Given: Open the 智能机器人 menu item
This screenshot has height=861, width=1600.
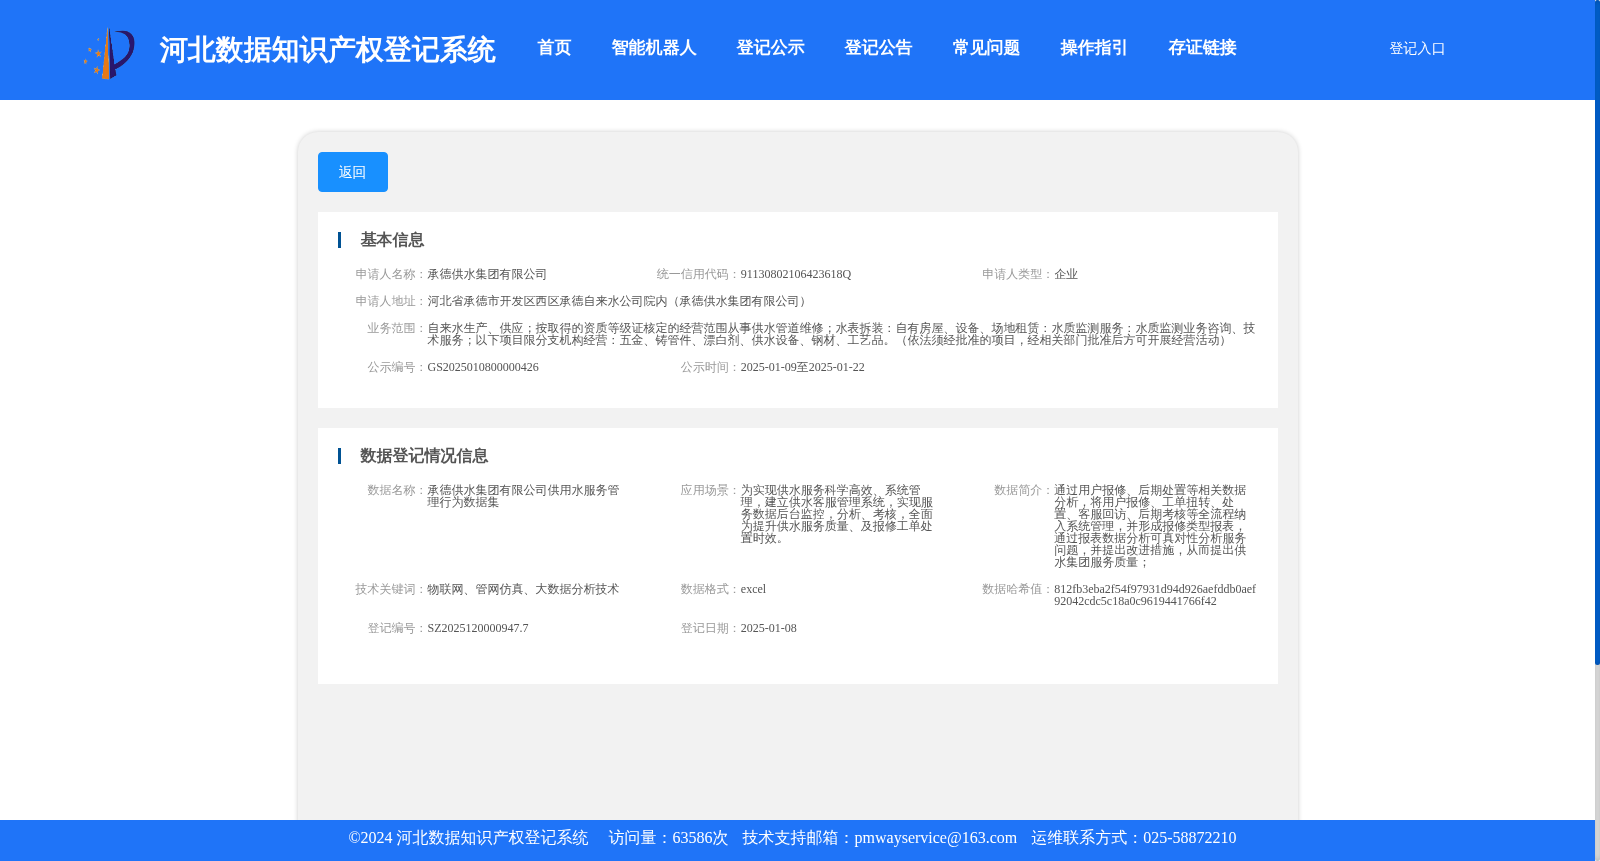Looking at the screenshot, I should tap(653, 48).
